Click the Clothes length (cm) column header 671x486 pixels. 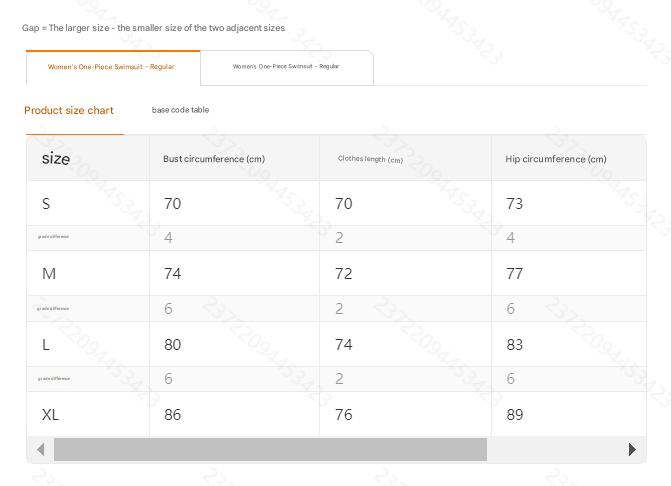coord(370,159)
